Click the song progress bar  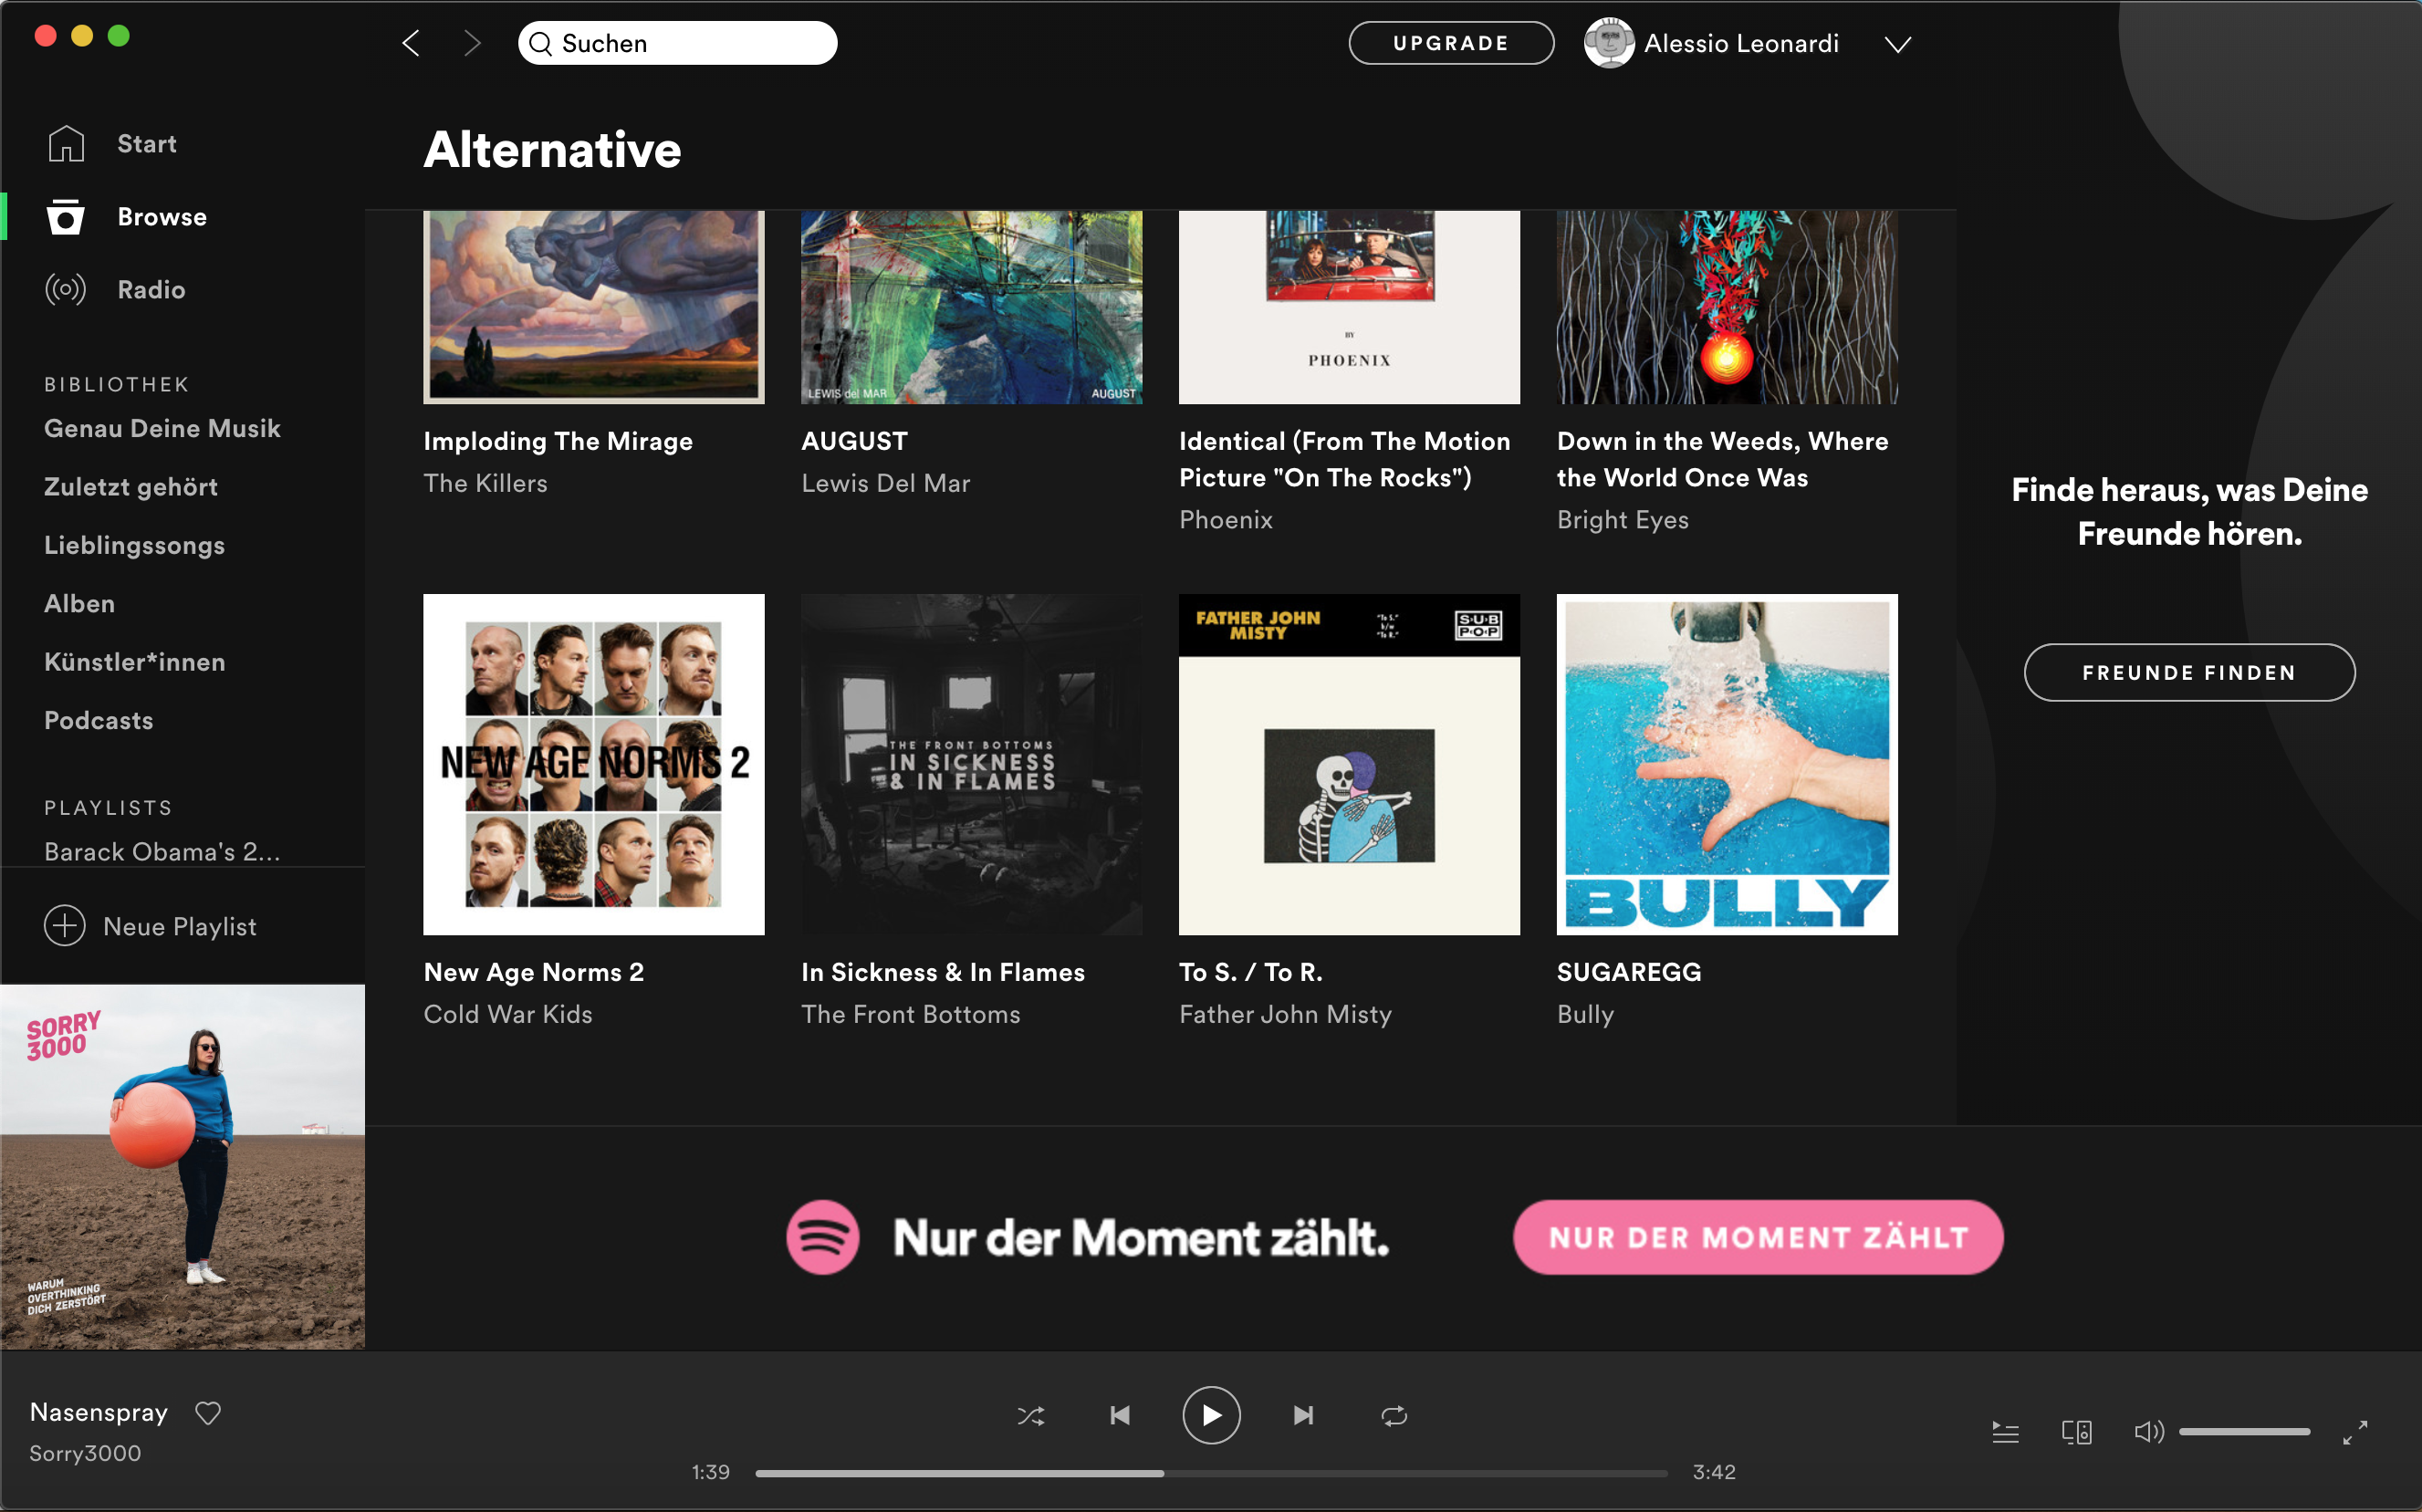click(x=1210, y=1473)
